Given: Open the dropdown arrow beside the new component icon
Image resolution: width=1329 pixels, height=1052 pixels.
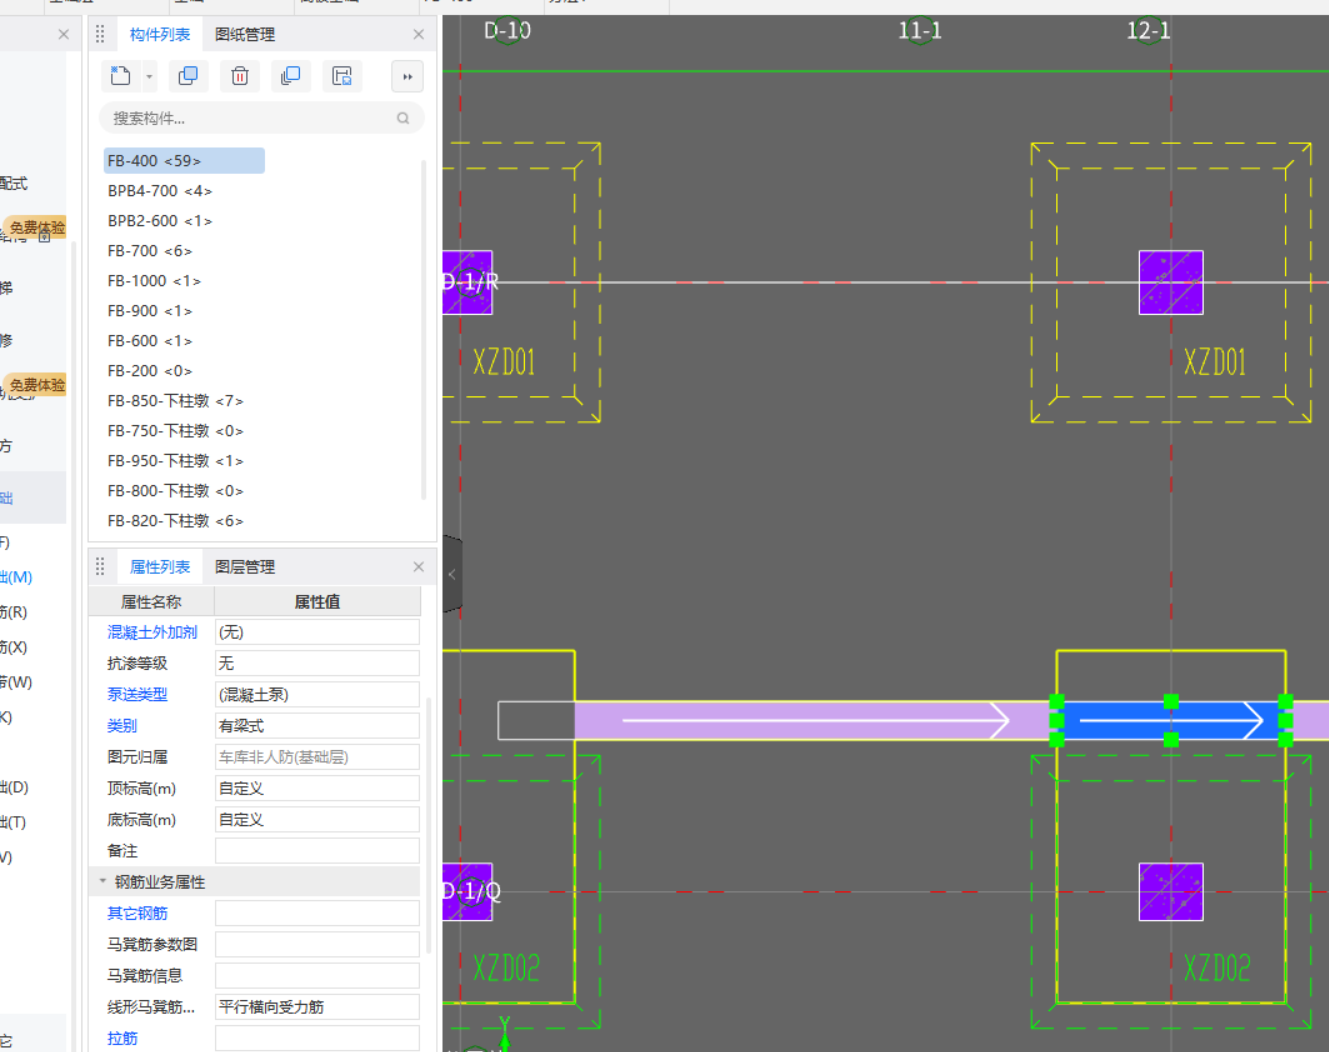Looking at the screenshot, I should pyautogui.click(x=149, y=76).
